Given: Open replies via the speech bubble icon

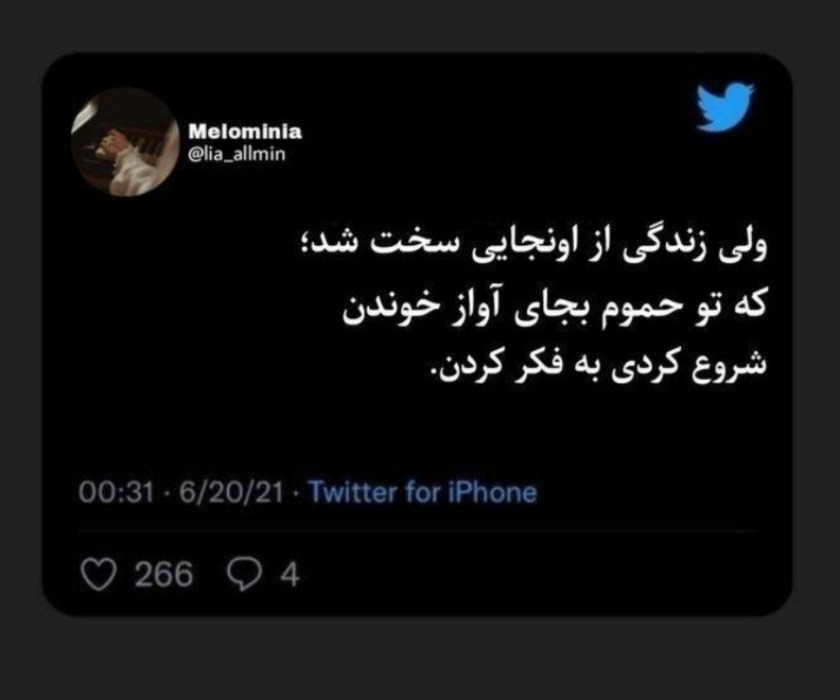Looking at the screenshot, I should coord(244,575).
